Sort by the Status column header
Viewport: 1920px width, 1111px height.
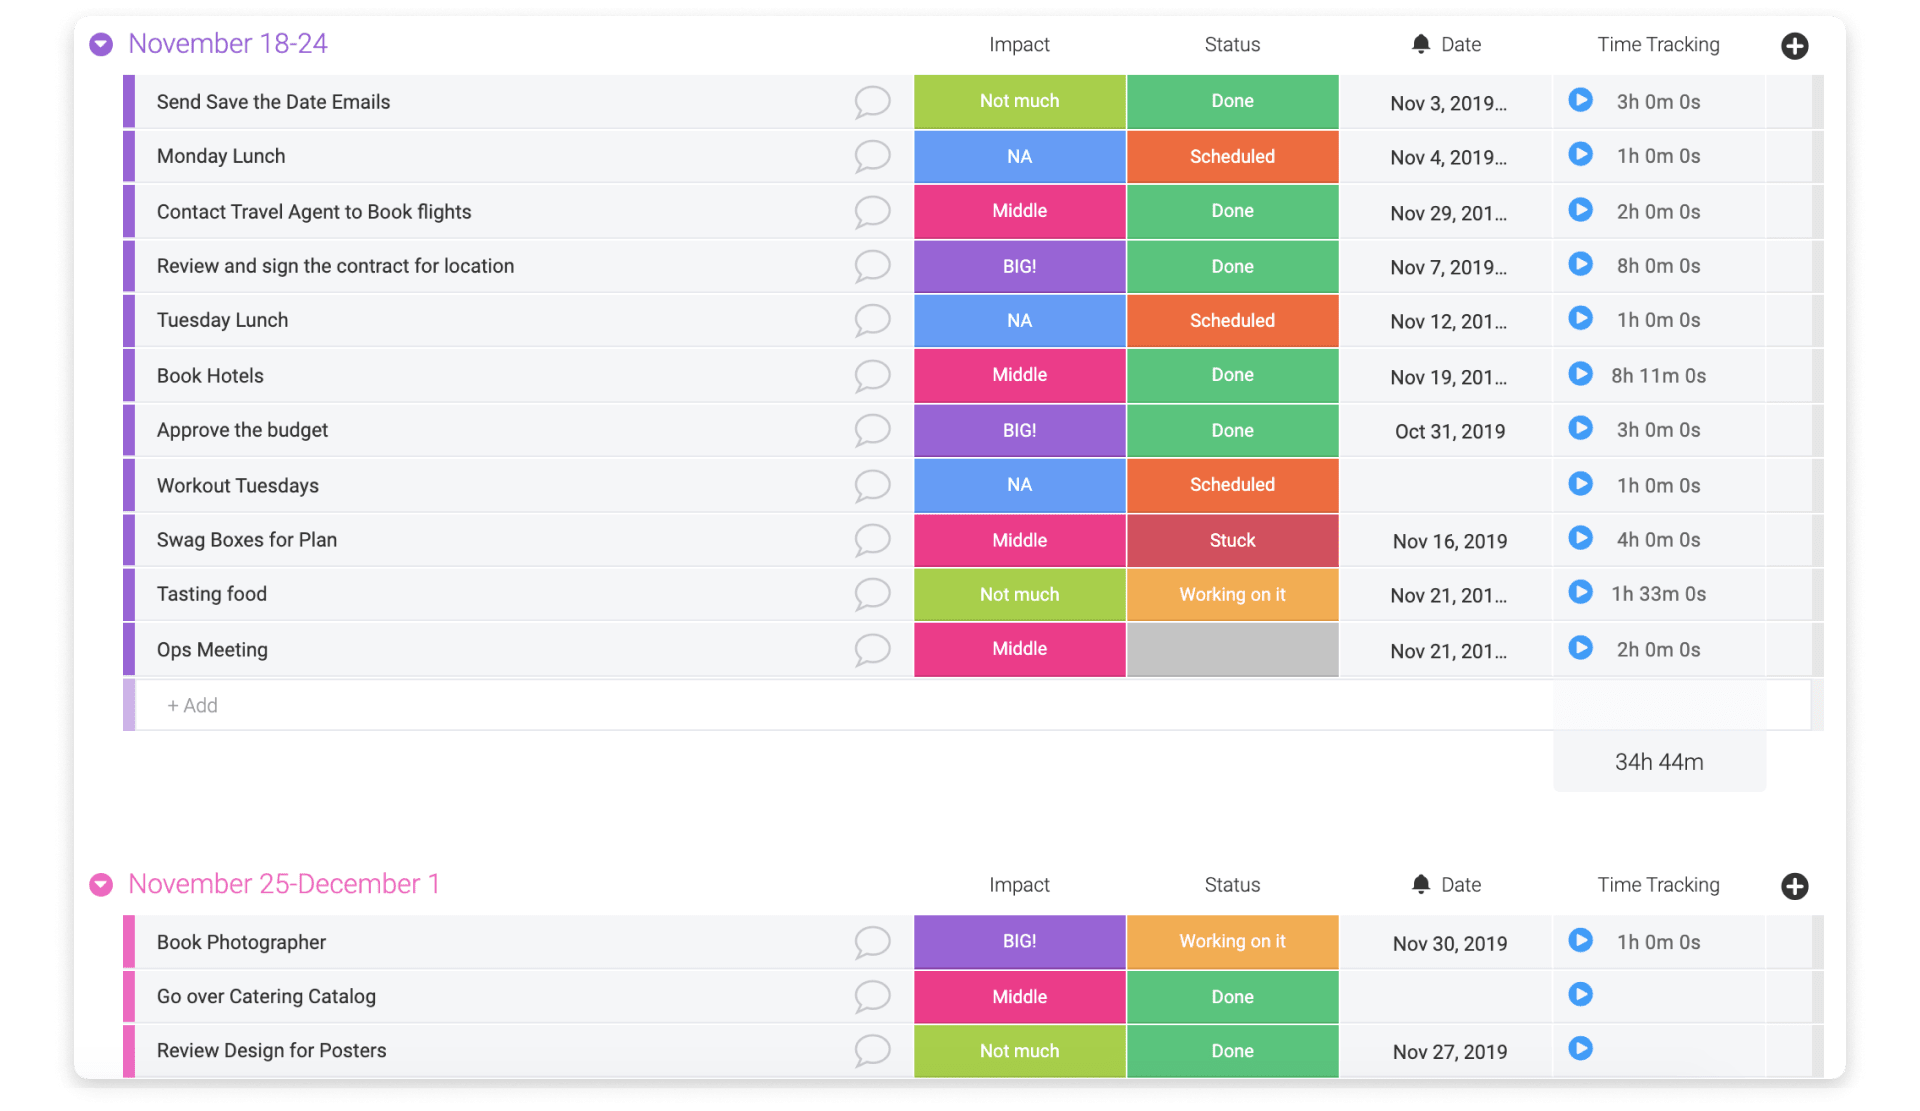click(x=1232, y=44)
